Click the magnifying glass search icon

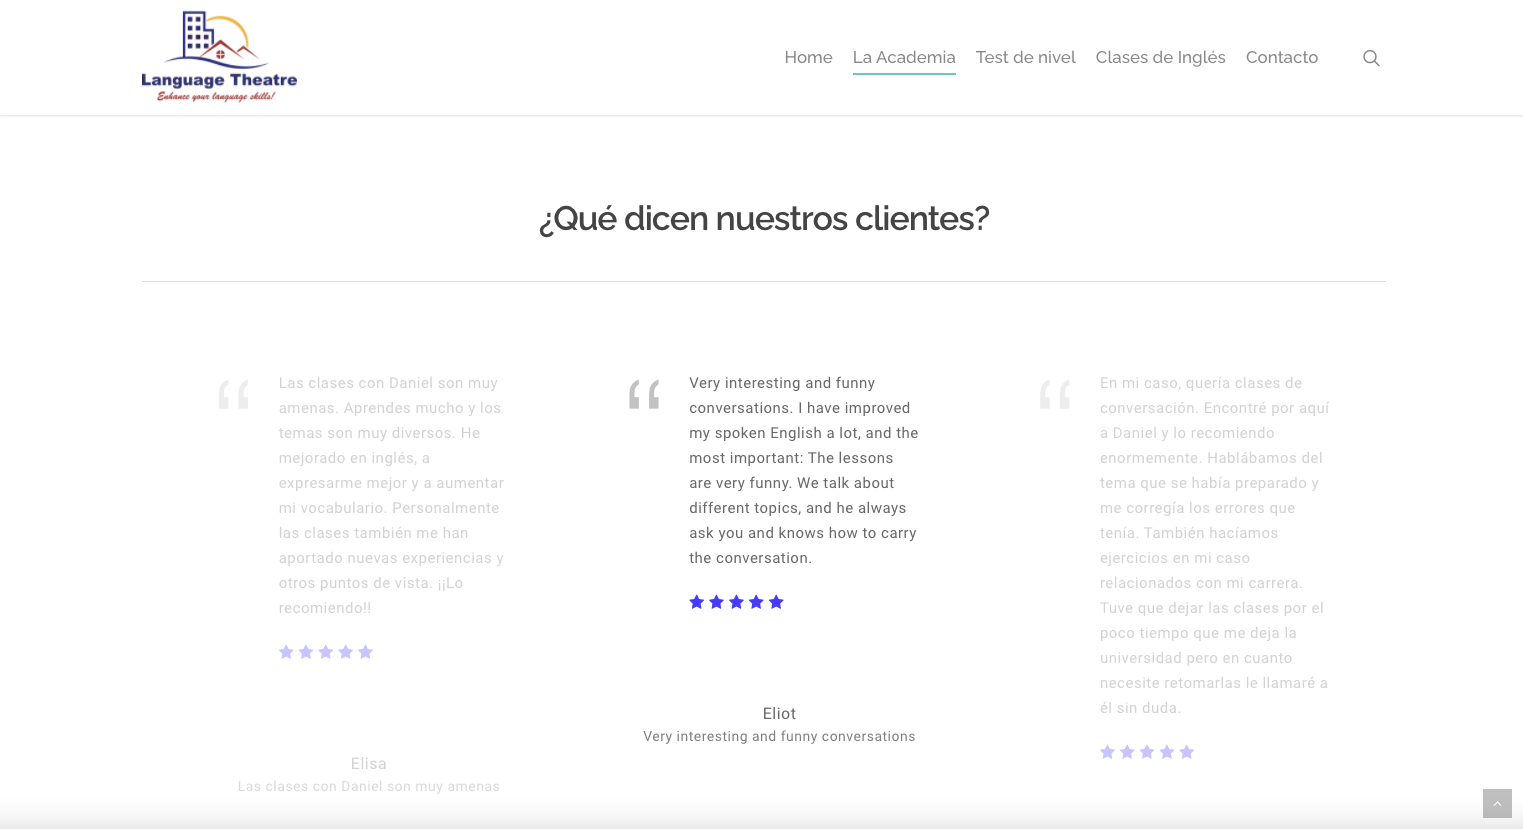tap(1371, 58)
